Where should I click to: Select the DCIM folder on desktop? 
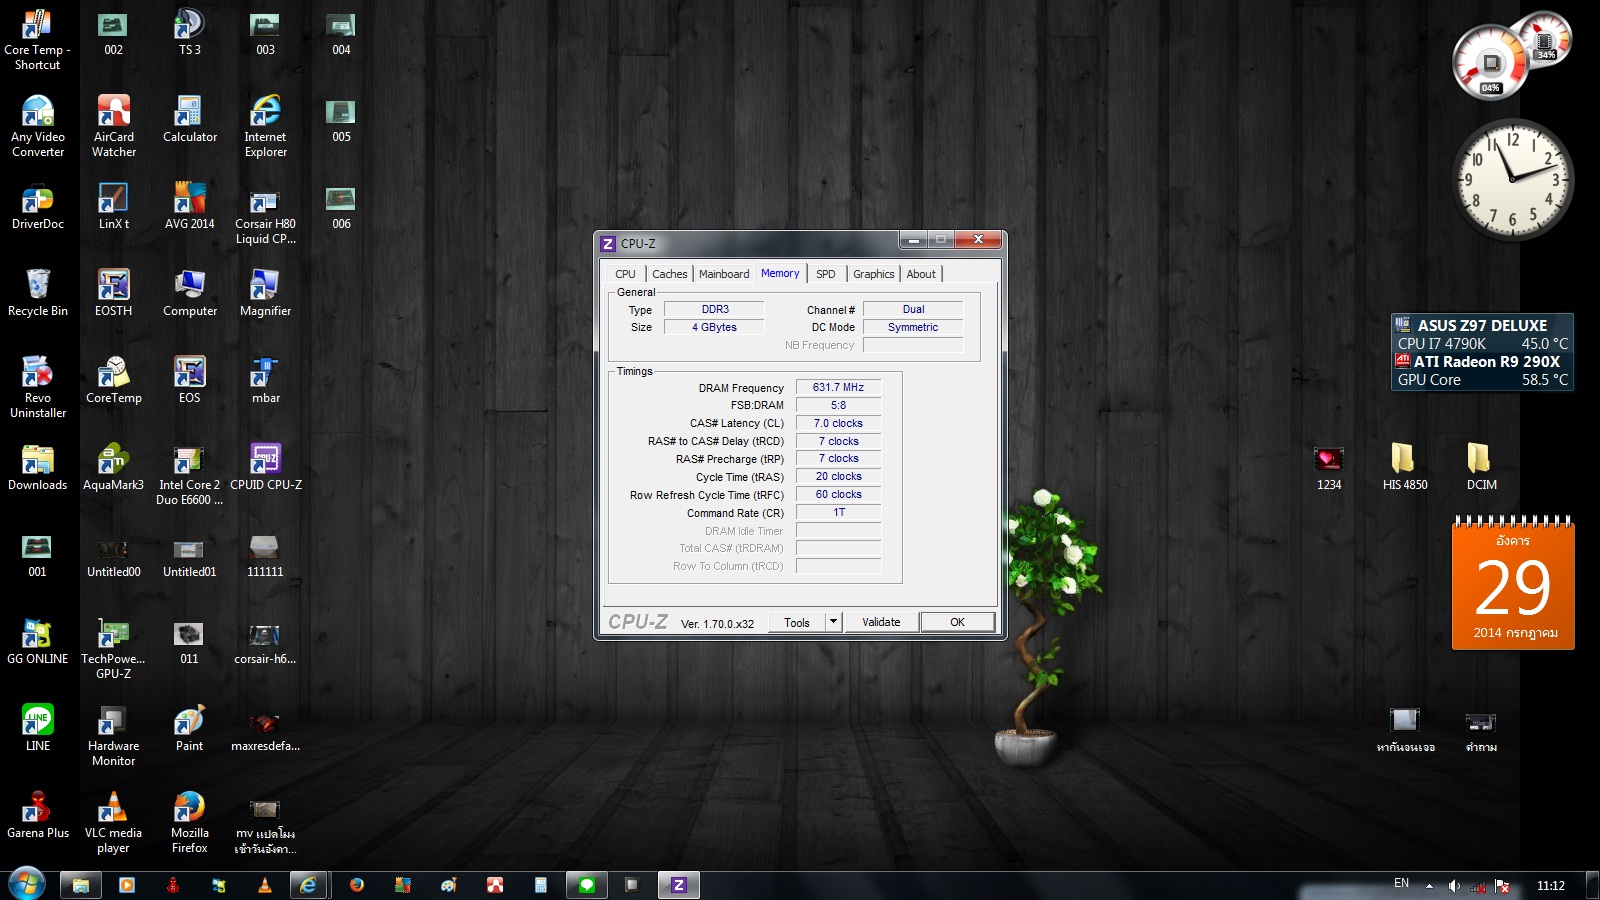point(1481,468)
